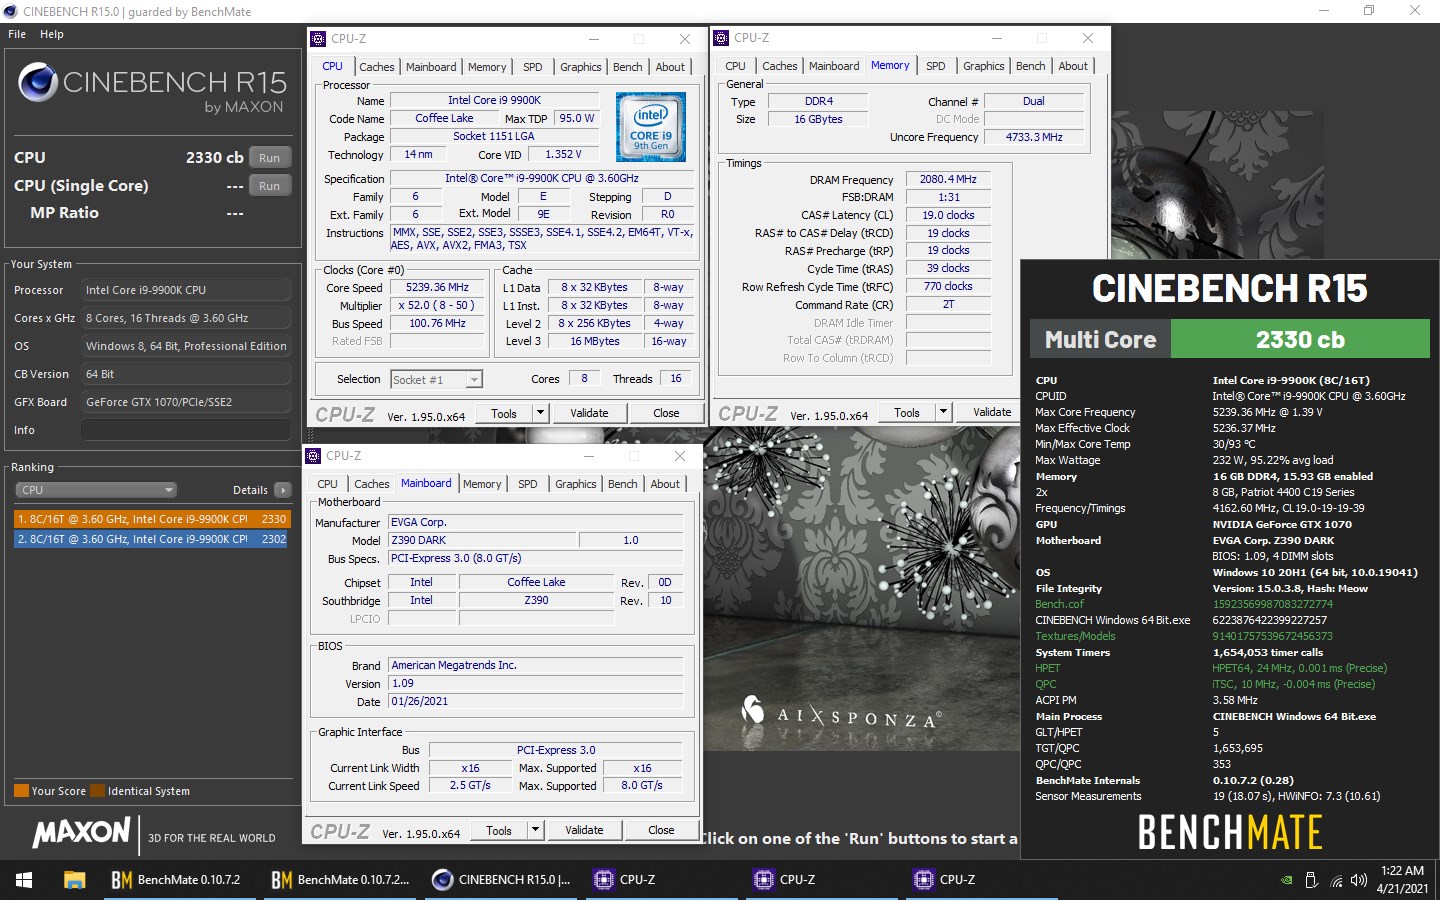Click Validate in the CPU tab window
This screenshot has width=1440, height=900.
(x=589, y=413)
